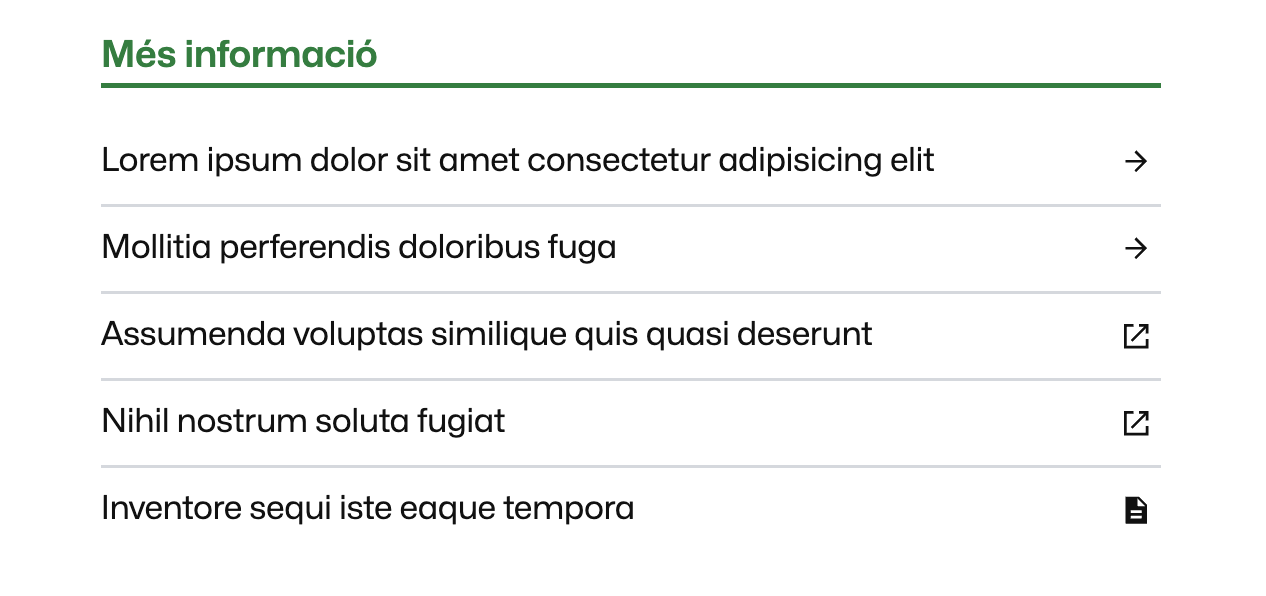The width and height of the screenshot is (1266, 596).
Task: Open external link icon beside Nihil nostrum soluta fugiat
Action: pyautogui.click(x=1136, y=423)
